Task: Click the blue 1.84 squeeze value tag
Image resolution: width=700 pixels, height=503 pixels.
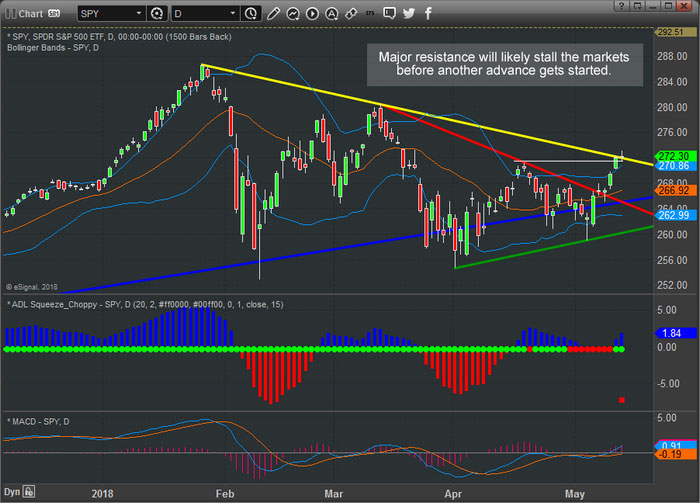Action: pos(675,333)
